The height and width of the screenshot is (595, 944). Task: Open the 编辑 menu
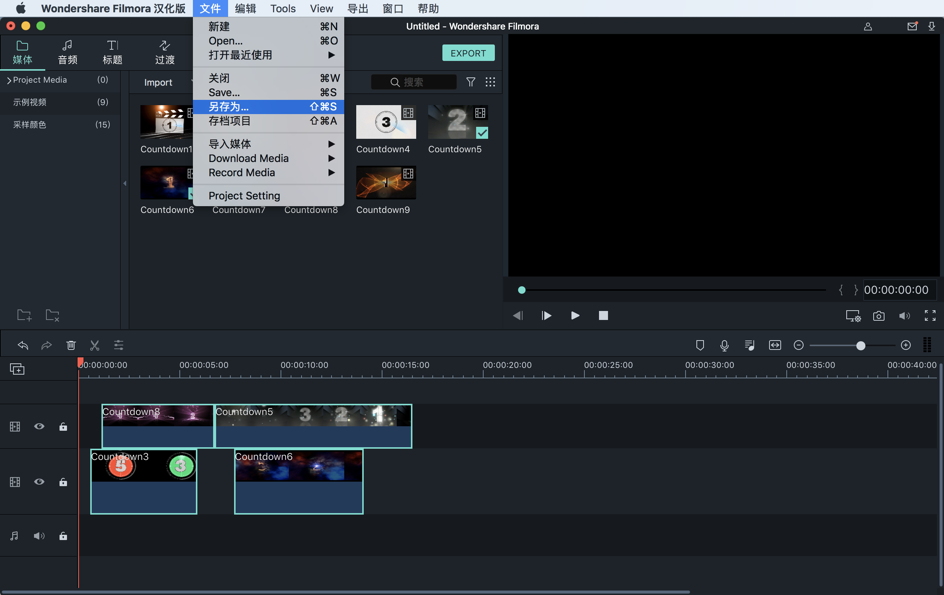pyautogui.click(x=246, y=8)
